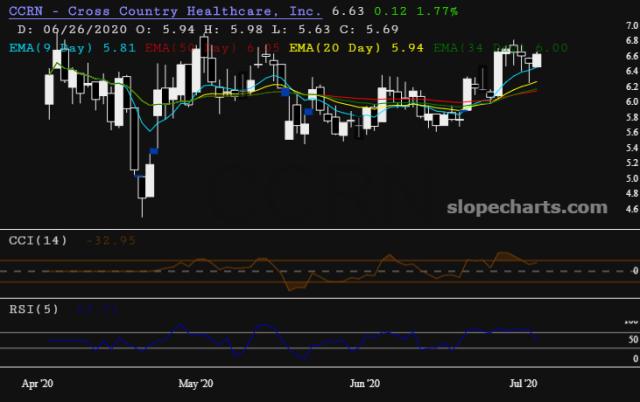Click the May '20 date axis label
The width and height of the screenshot is (640, 402).
tap(196, 384)
